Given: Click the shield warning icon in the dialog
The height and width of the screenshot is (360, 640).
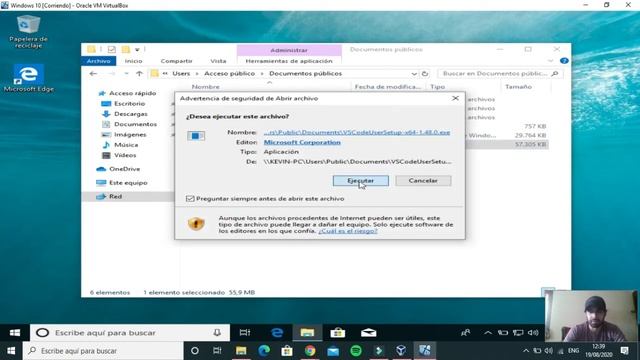Looking at the screenshot, I should [x=196, y=224].
